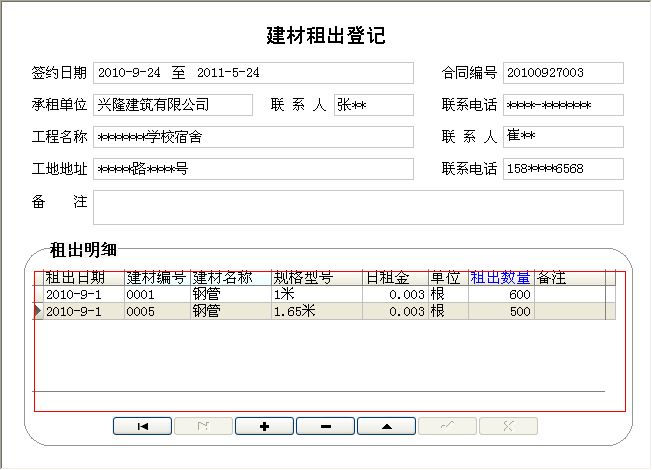
Task: Select the row with 建材编号 0001
Action: (x=157, y=295)
